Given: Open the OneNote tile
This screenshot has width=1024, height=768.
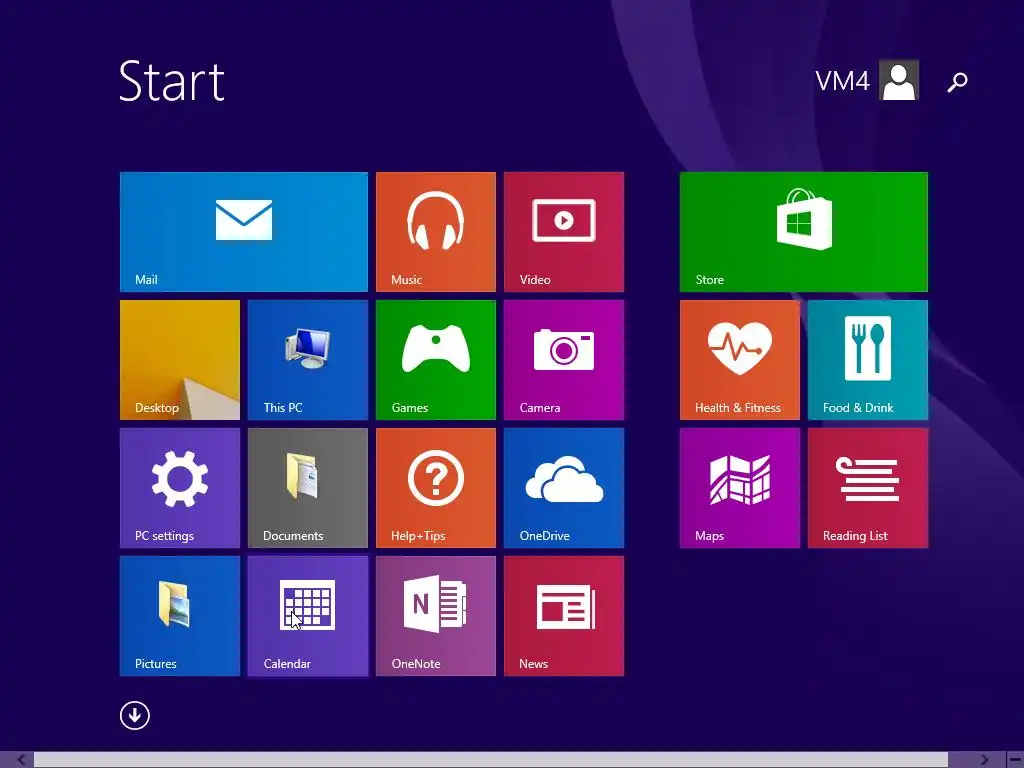Looking at the screenshot, I should point(436,616).
